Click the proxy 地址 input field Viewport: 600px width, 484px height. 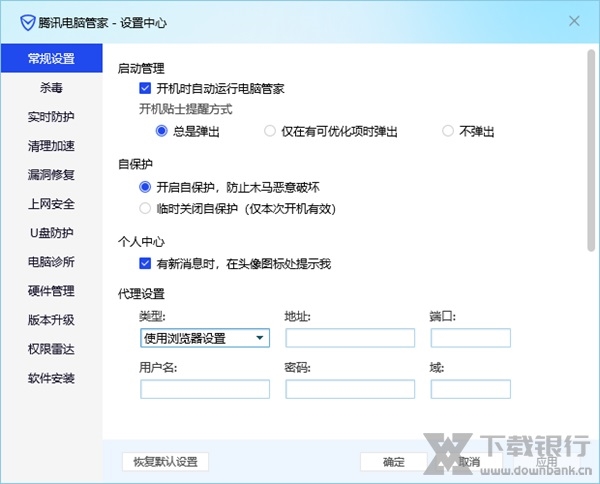pyautogui.click(x=350, y=338)
